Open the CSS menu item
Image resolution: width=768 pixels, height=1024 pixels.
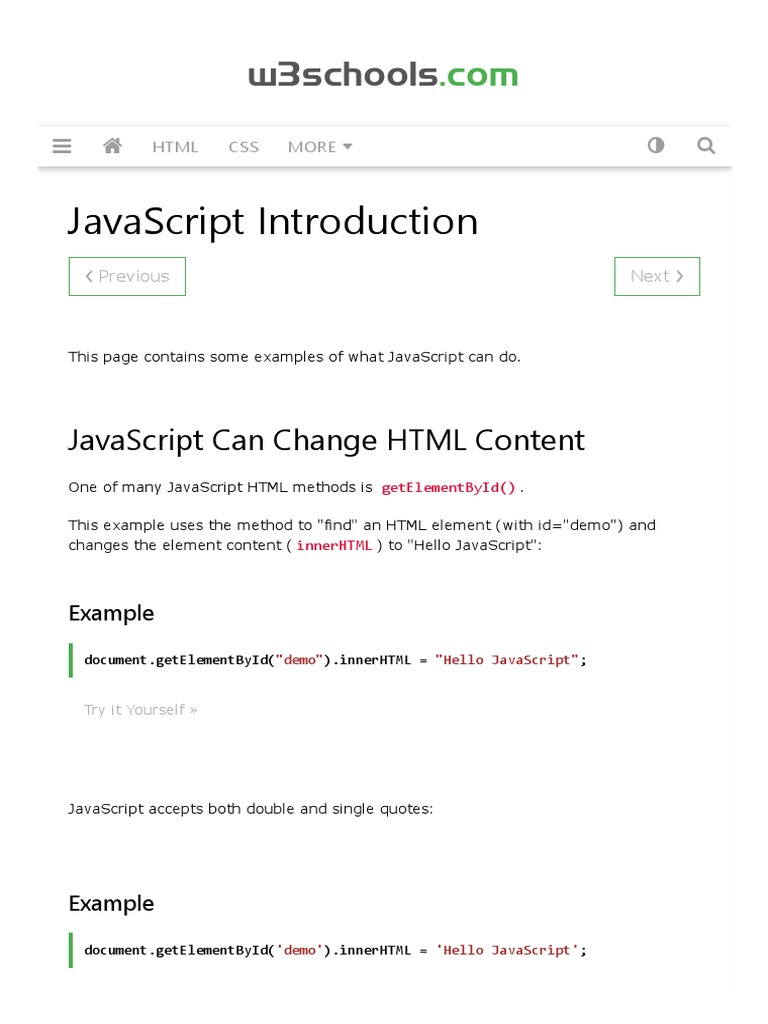[243, 147]
